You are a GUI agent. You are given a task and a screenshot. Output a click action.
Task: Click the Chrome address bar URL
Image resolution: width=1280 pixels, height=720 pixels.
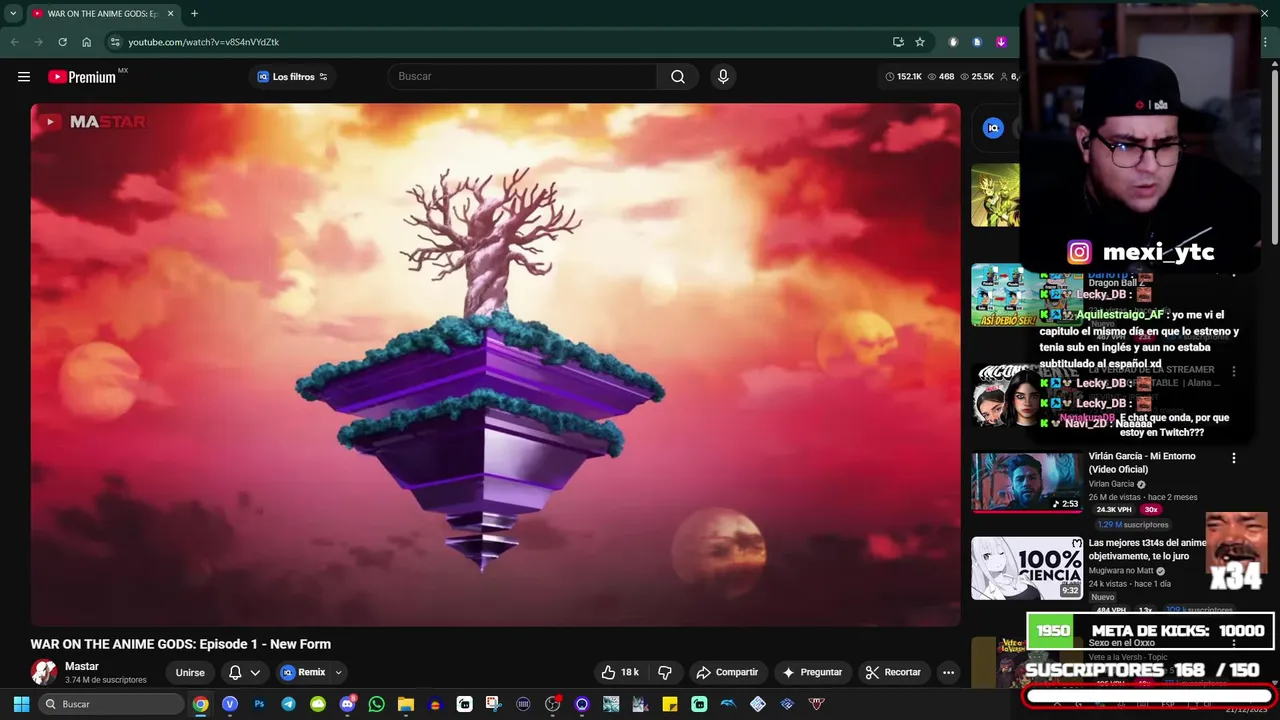click(x=204, y=42)
